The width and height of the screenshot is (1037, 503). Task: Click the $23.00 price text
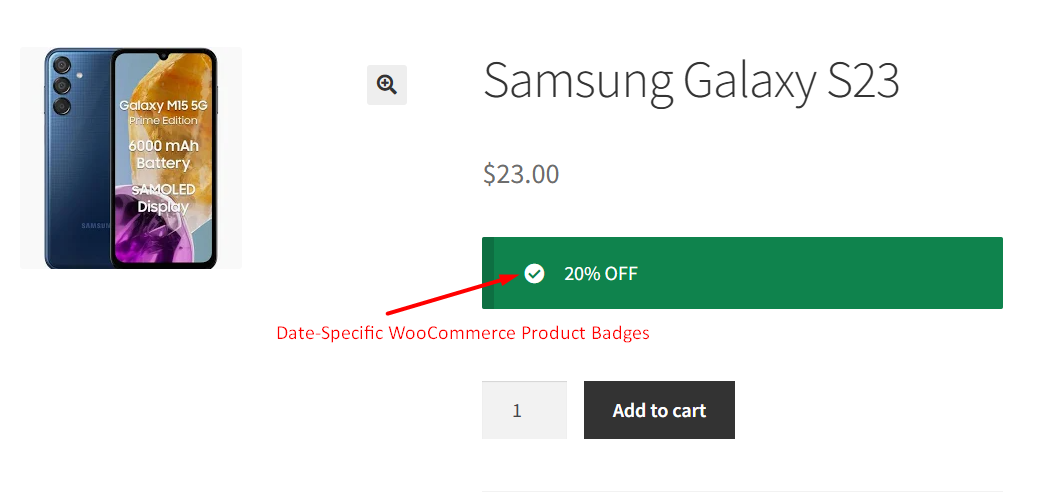(x=521, y=174)
